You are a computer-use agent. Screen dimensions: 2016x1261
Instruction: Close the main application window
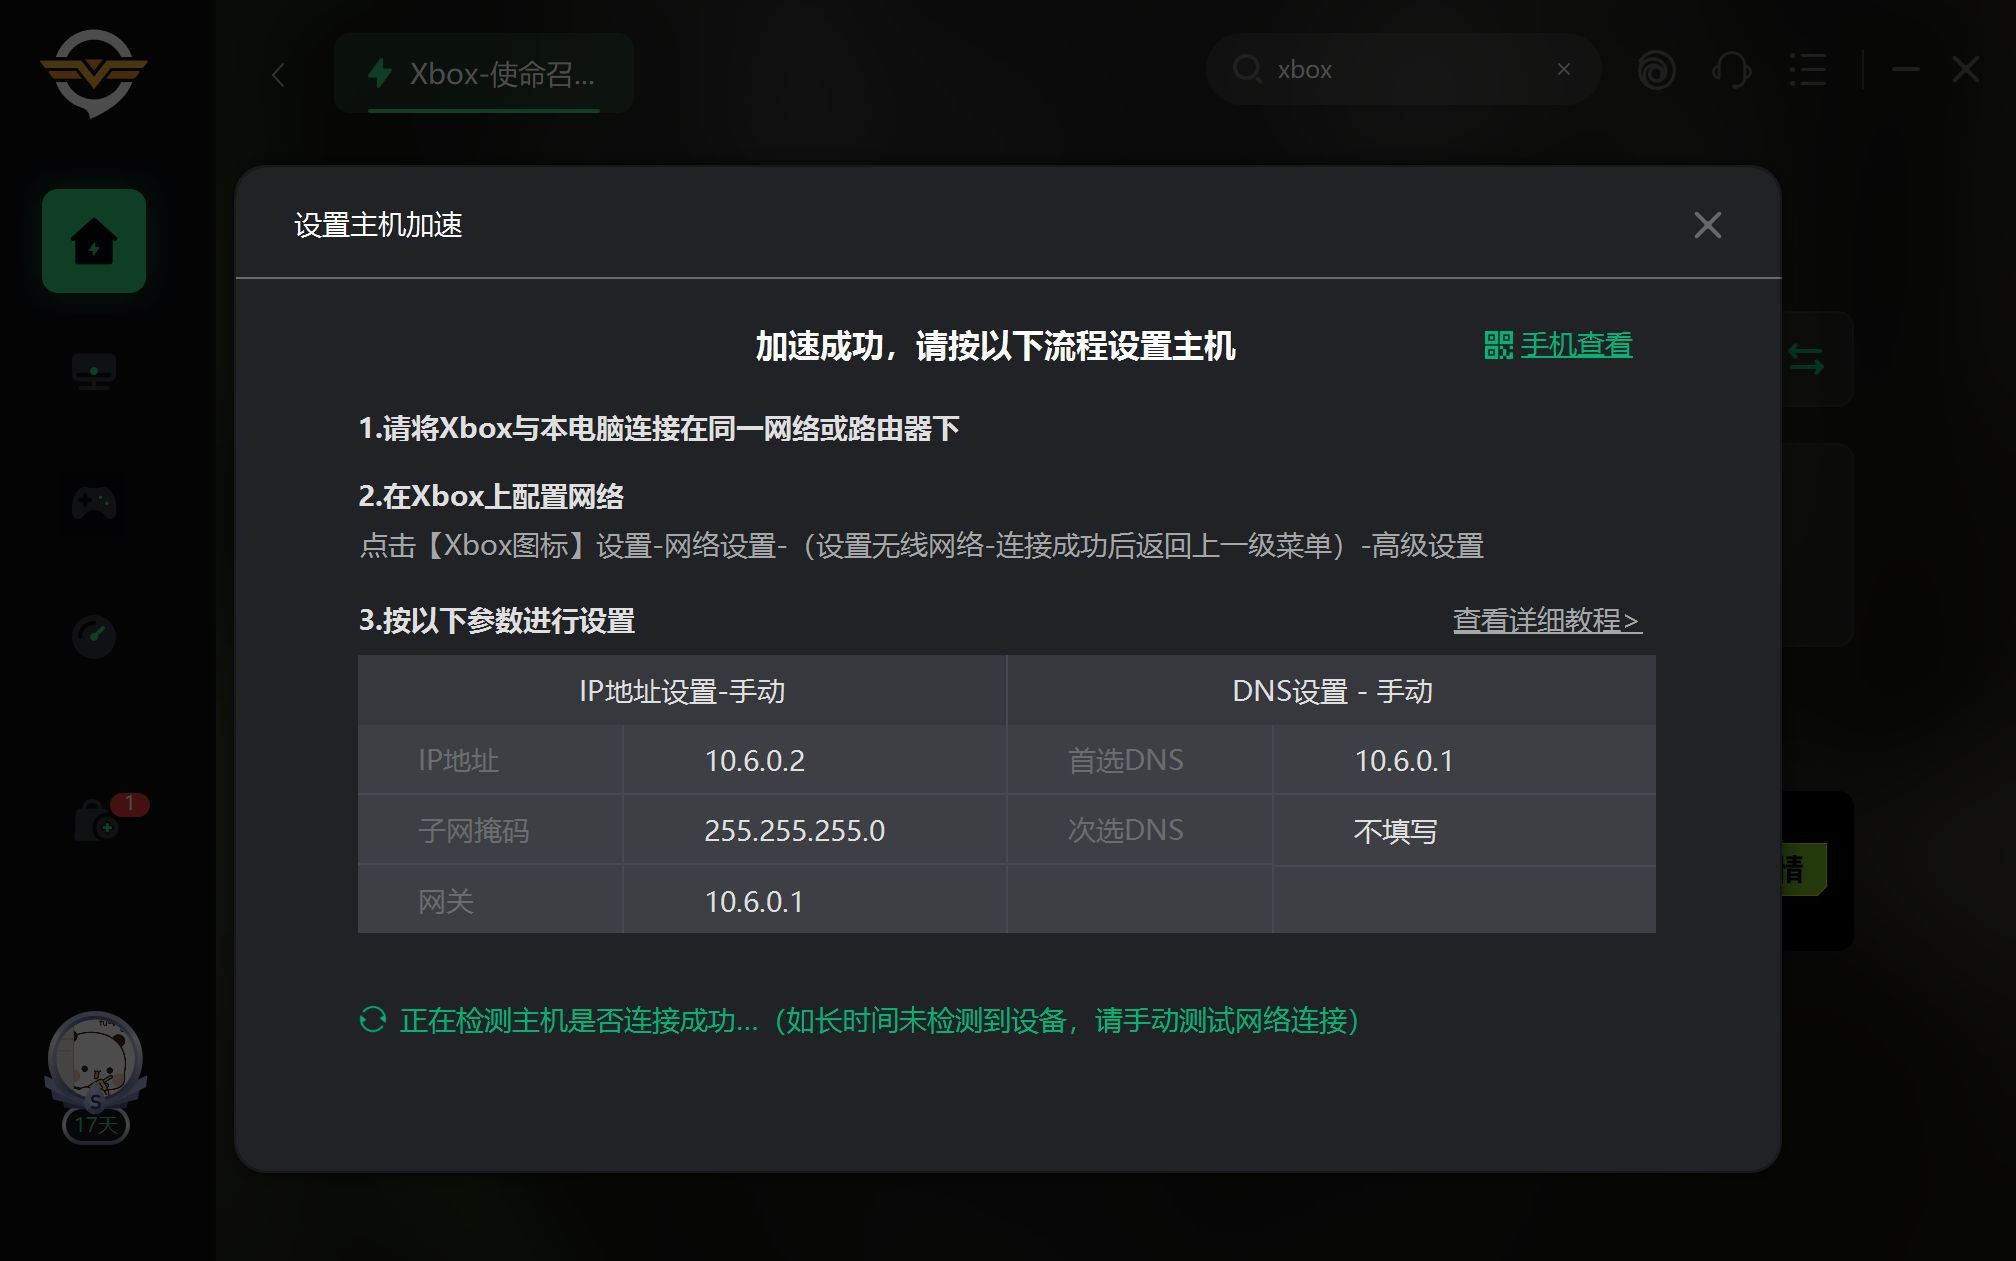tap(1966, 69)
